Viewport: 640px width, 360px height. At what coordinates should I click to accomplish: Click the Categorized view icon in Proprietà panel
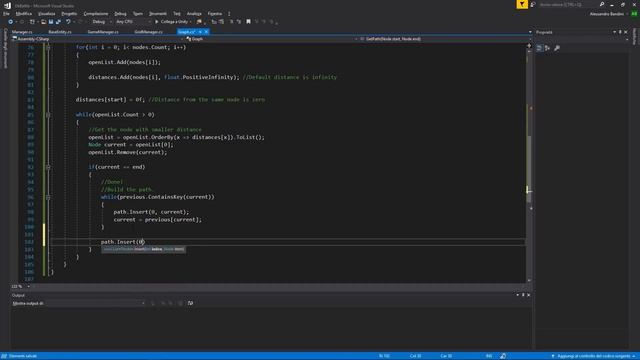click(539, 48)
